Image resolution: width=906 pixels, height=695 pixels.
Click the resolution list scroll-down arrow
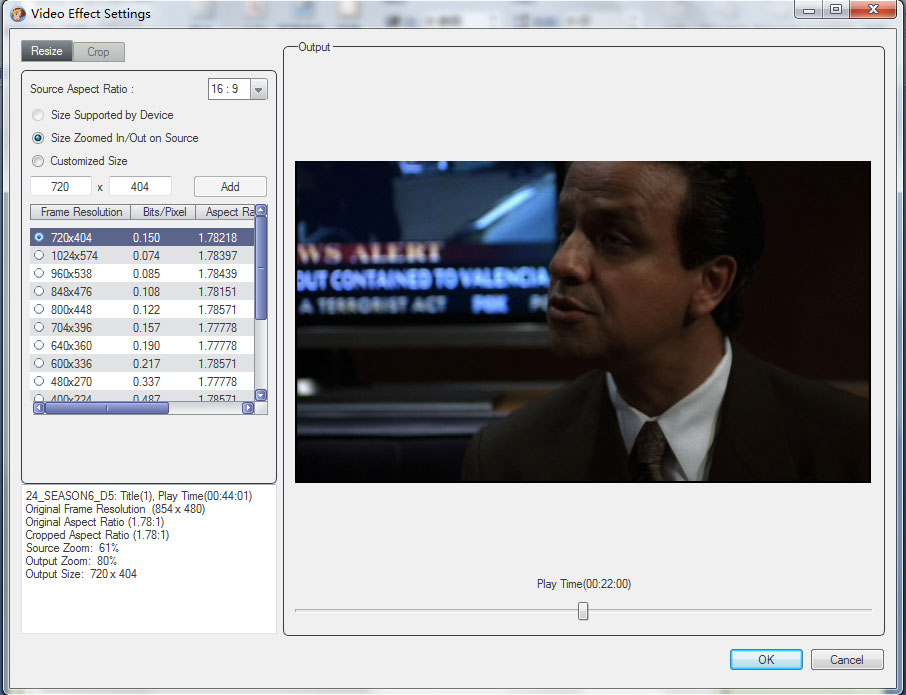pos(261,395)
